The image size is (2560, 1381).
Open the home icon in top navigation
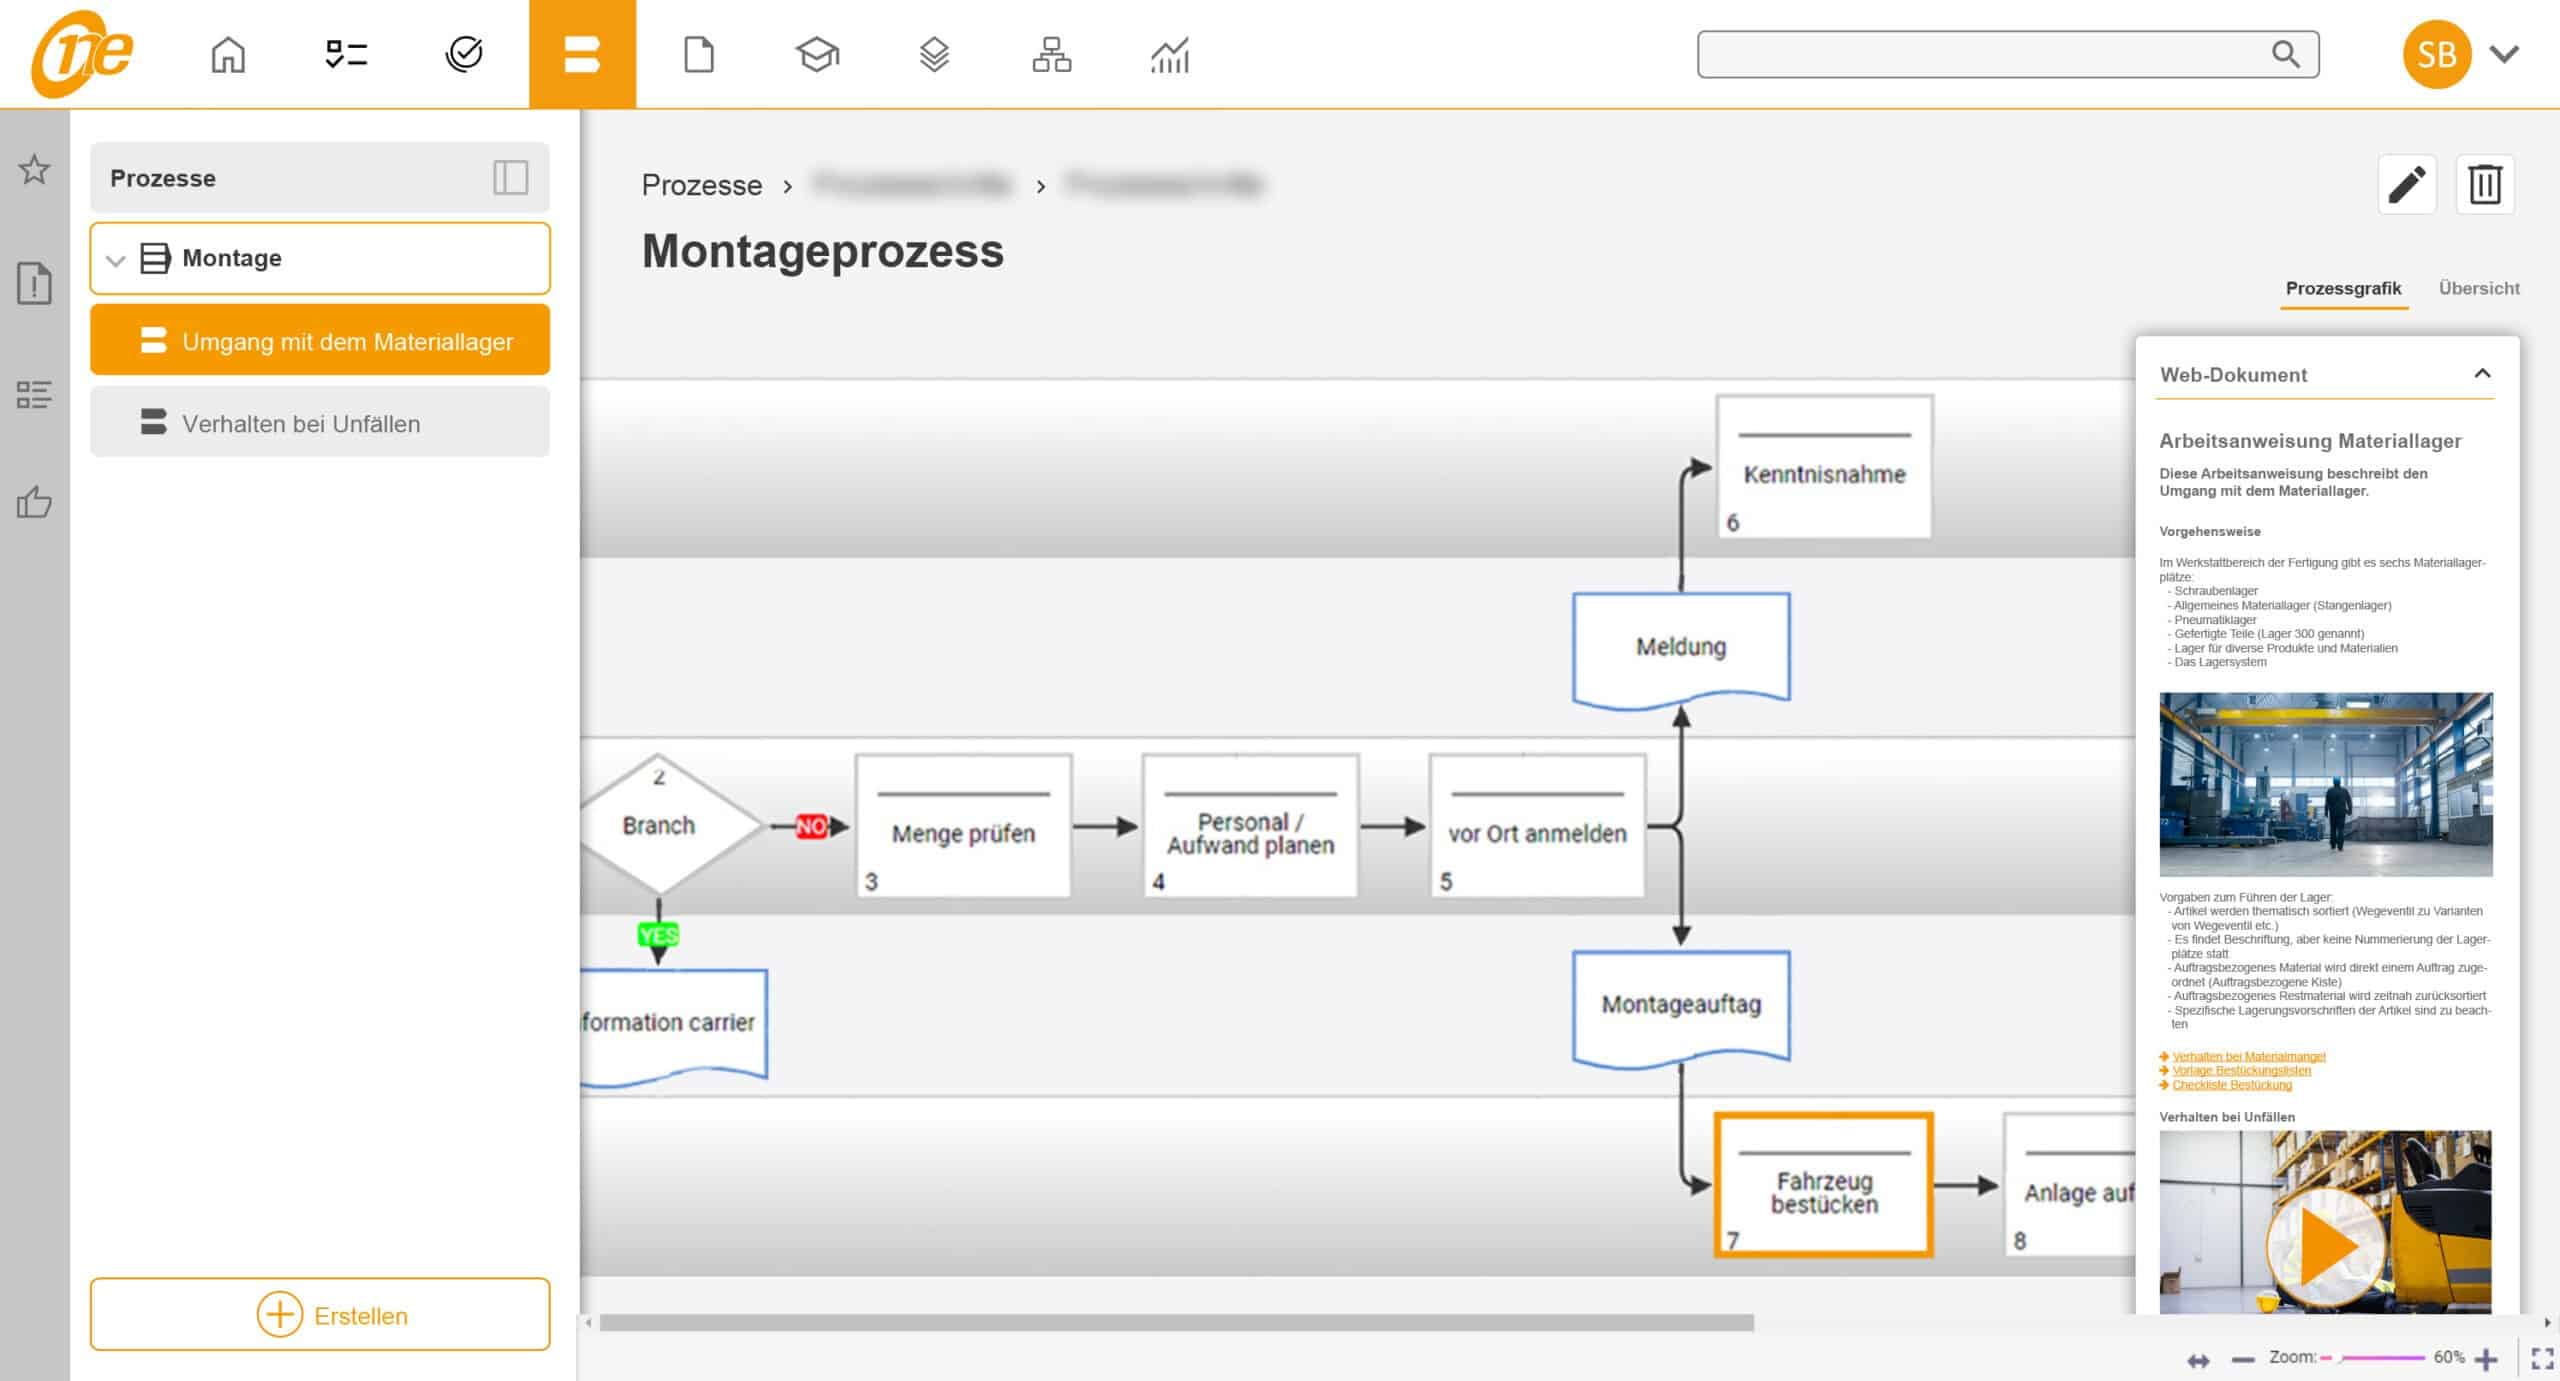coord(228,54)
